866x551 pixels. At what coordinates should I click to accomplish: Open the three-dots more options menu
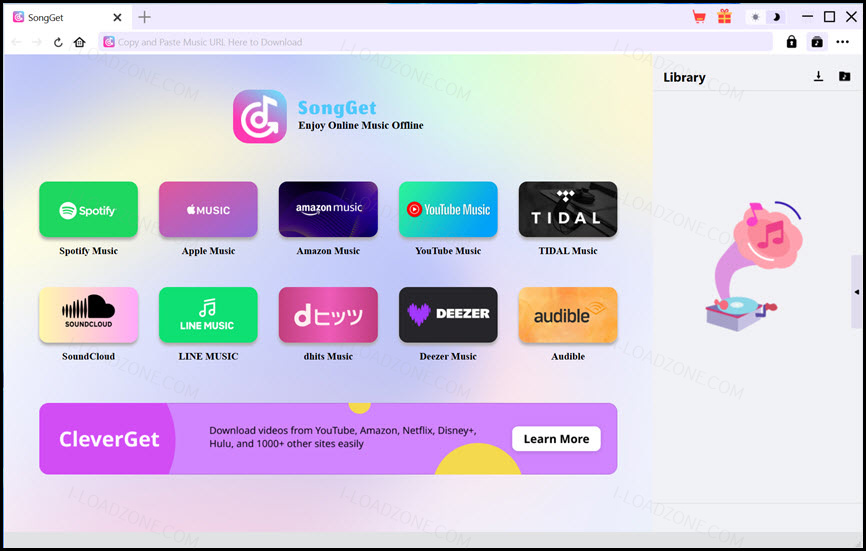pyautogui.click(x=842, y=42)
